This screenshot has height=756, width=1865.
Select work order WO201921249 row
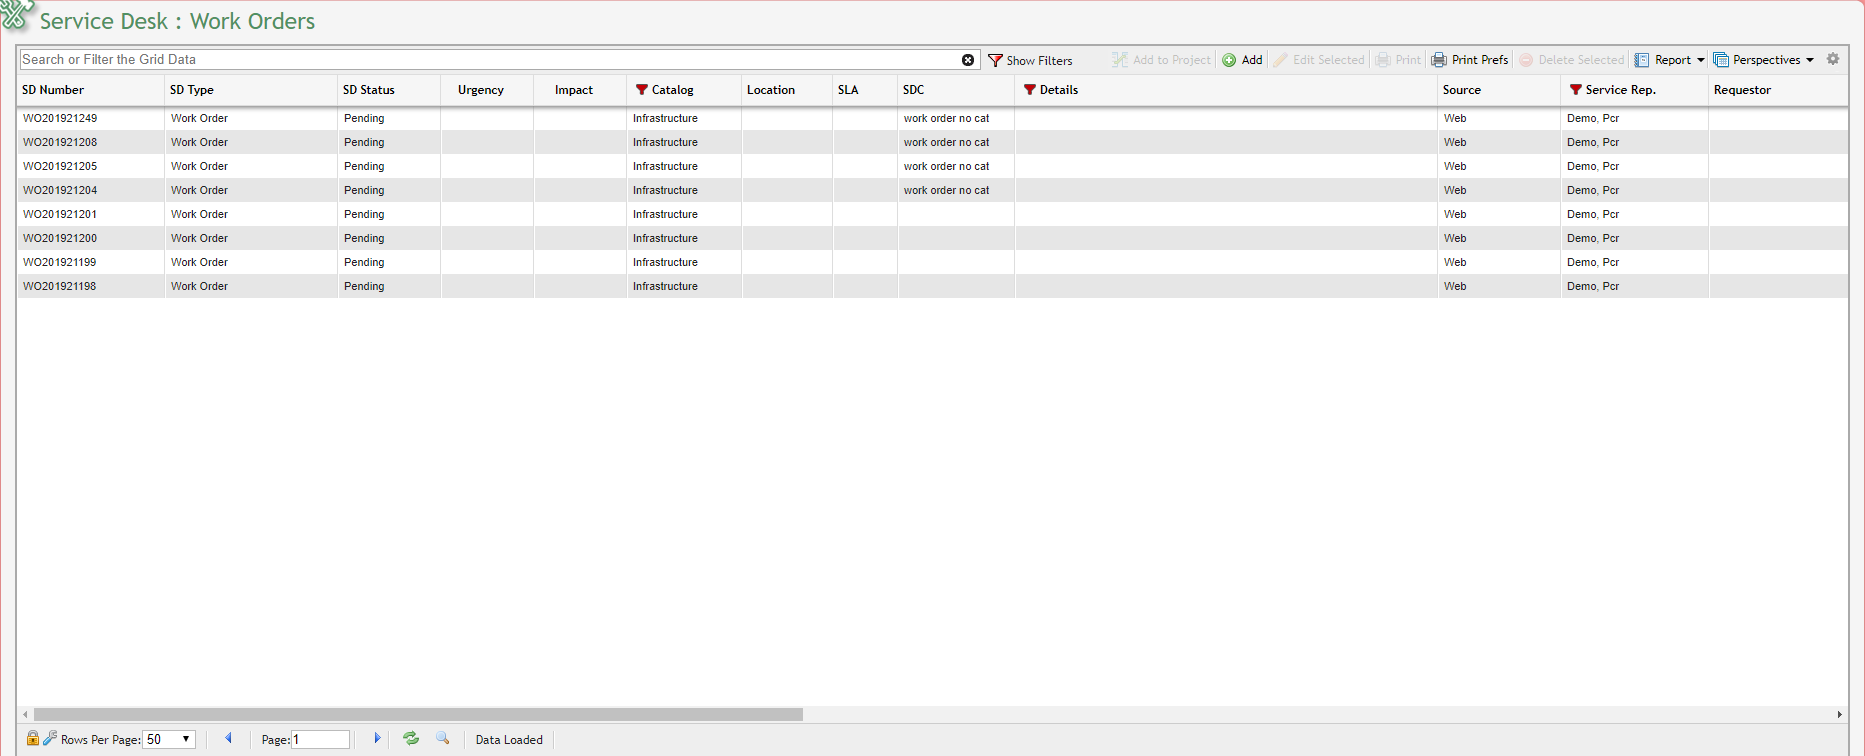click(x=60, y=118)
